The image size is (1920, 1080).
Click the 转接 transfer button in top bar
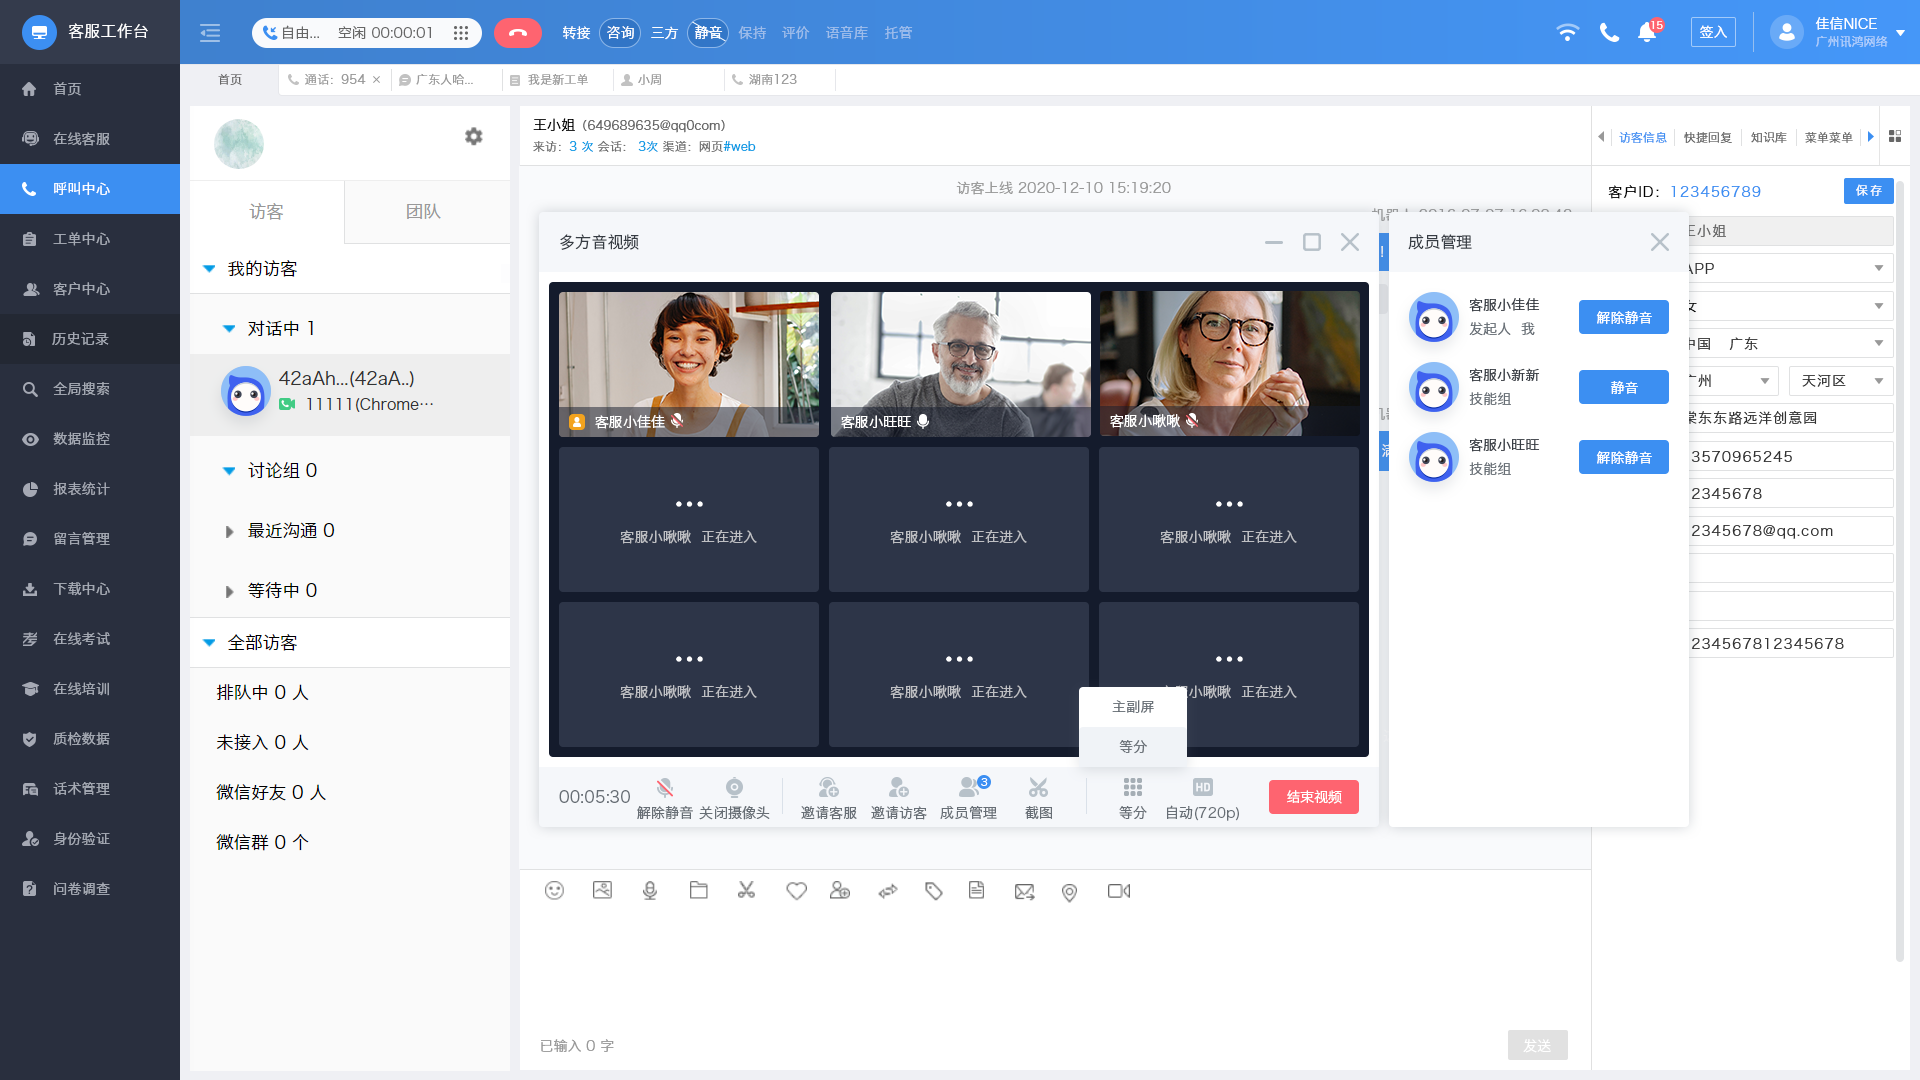576,33
